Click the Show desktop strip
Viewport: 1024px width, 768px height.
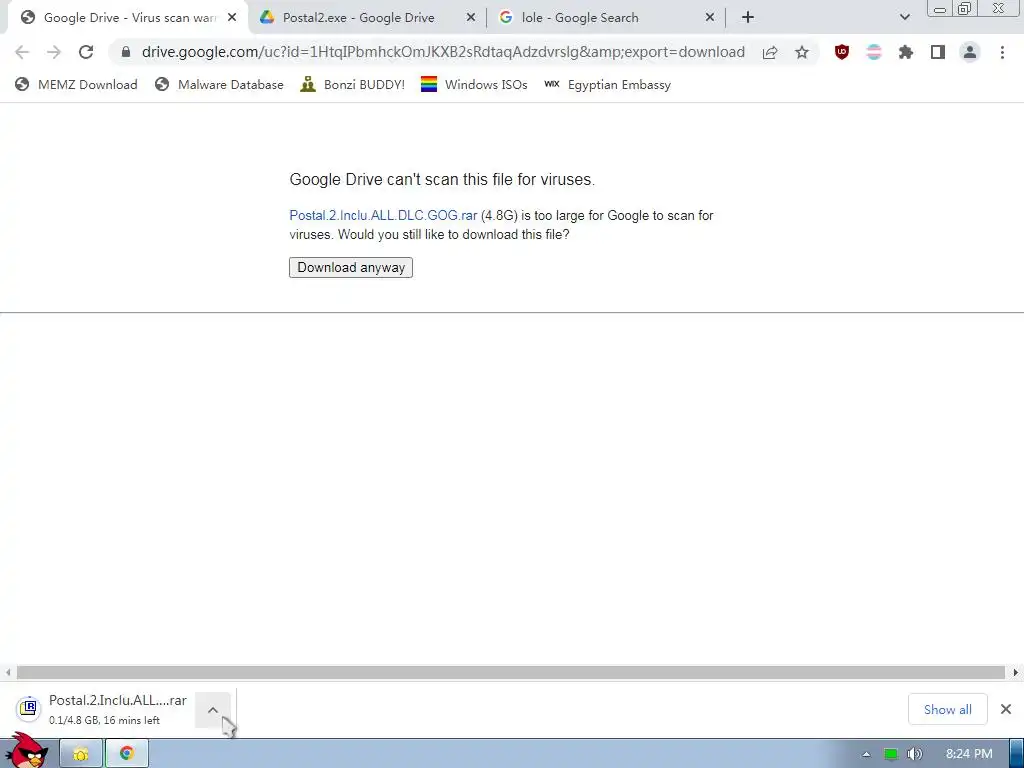[1017, 754]
